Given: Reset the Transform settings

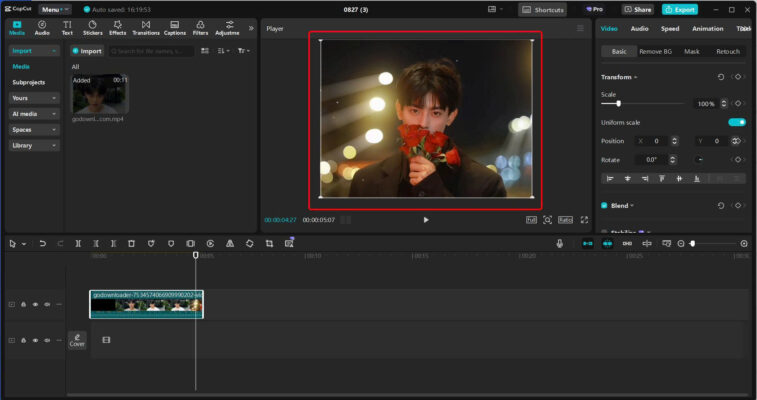Looking at the screenshot, I should coord(721,77).
